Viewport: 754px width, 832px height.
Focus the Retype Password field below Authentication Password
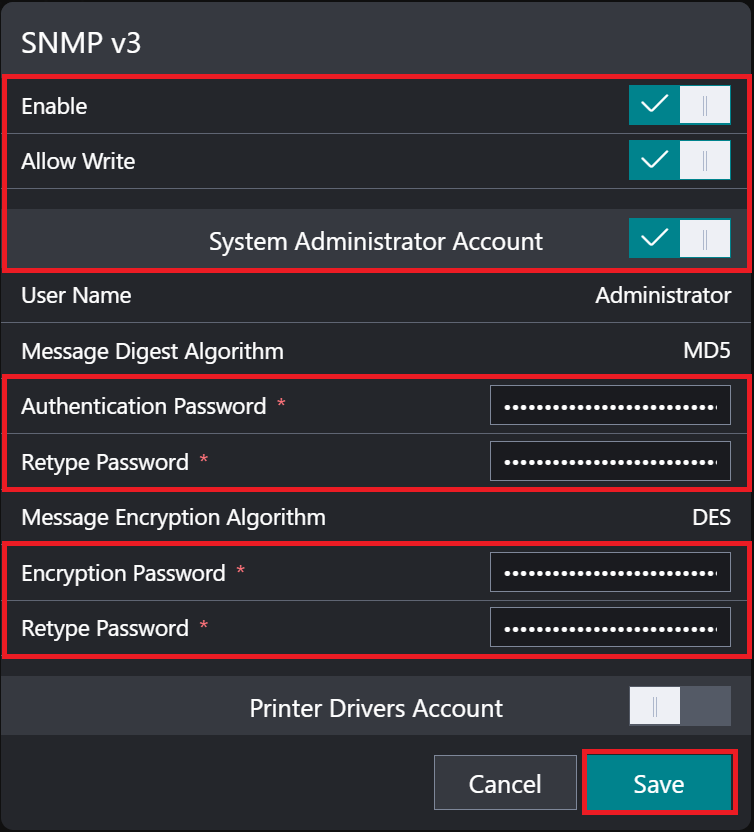tap(610, 462)
